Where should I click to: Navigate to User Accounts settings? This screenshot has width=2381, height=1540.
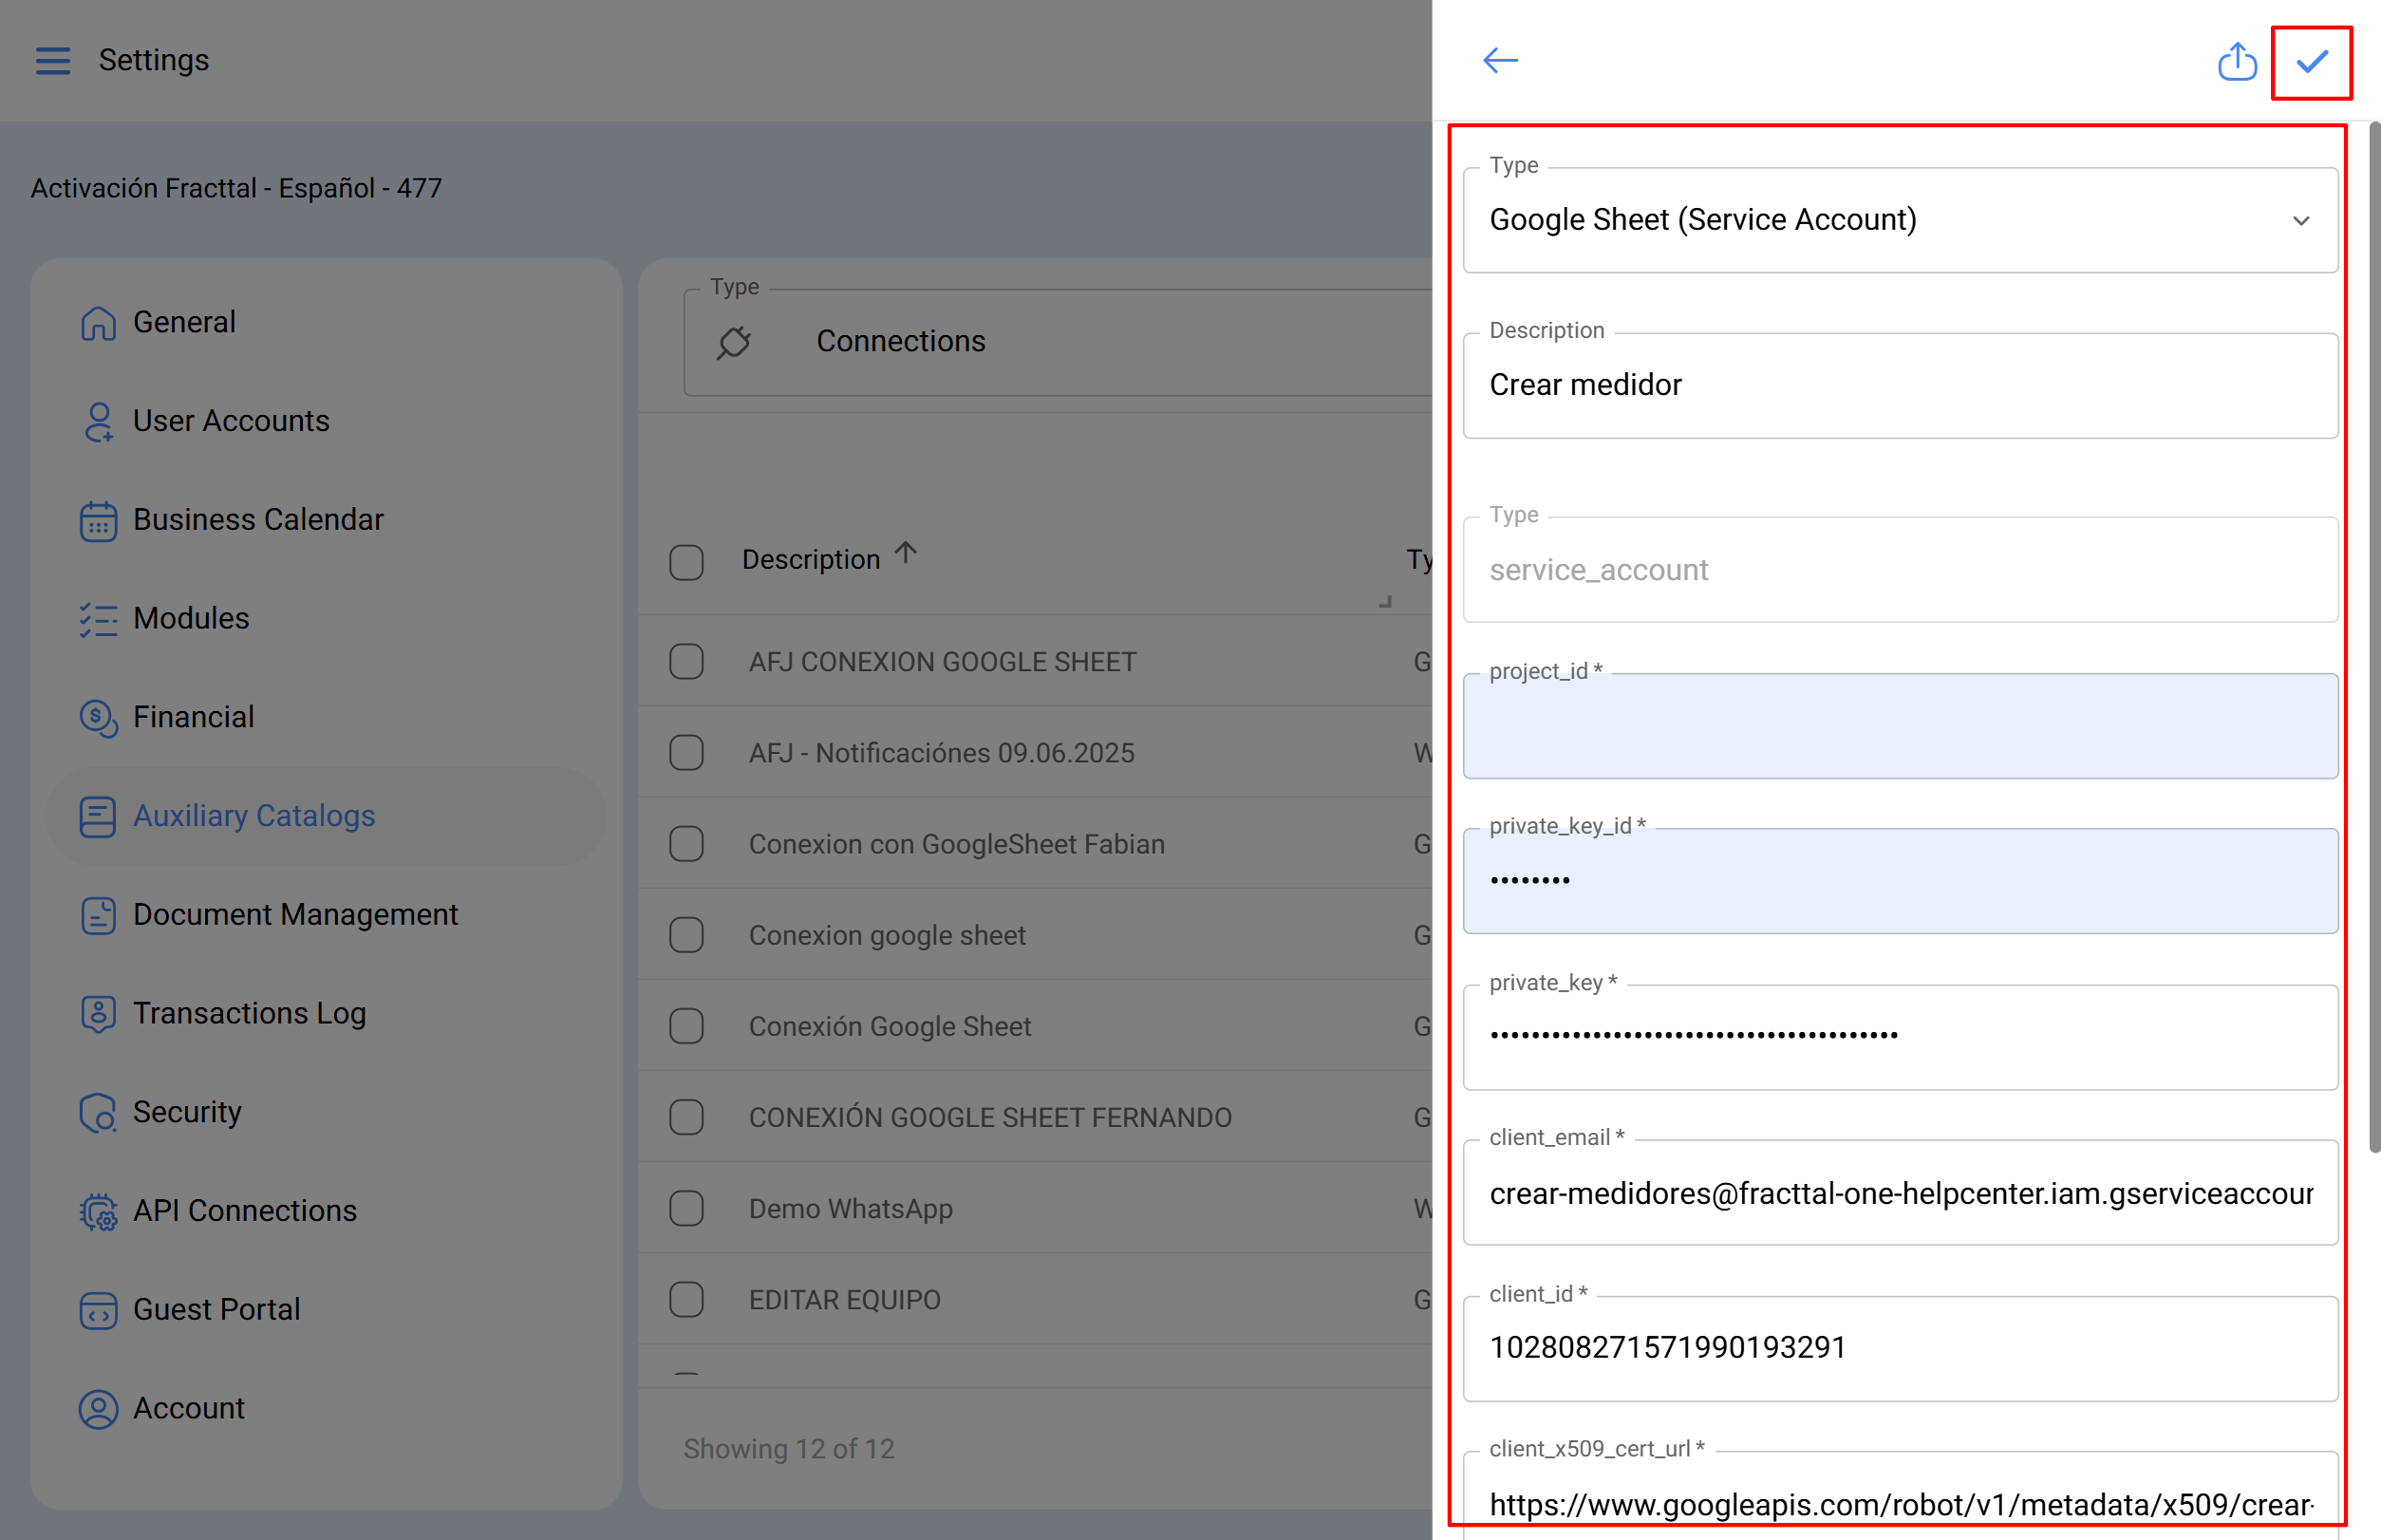231,420
